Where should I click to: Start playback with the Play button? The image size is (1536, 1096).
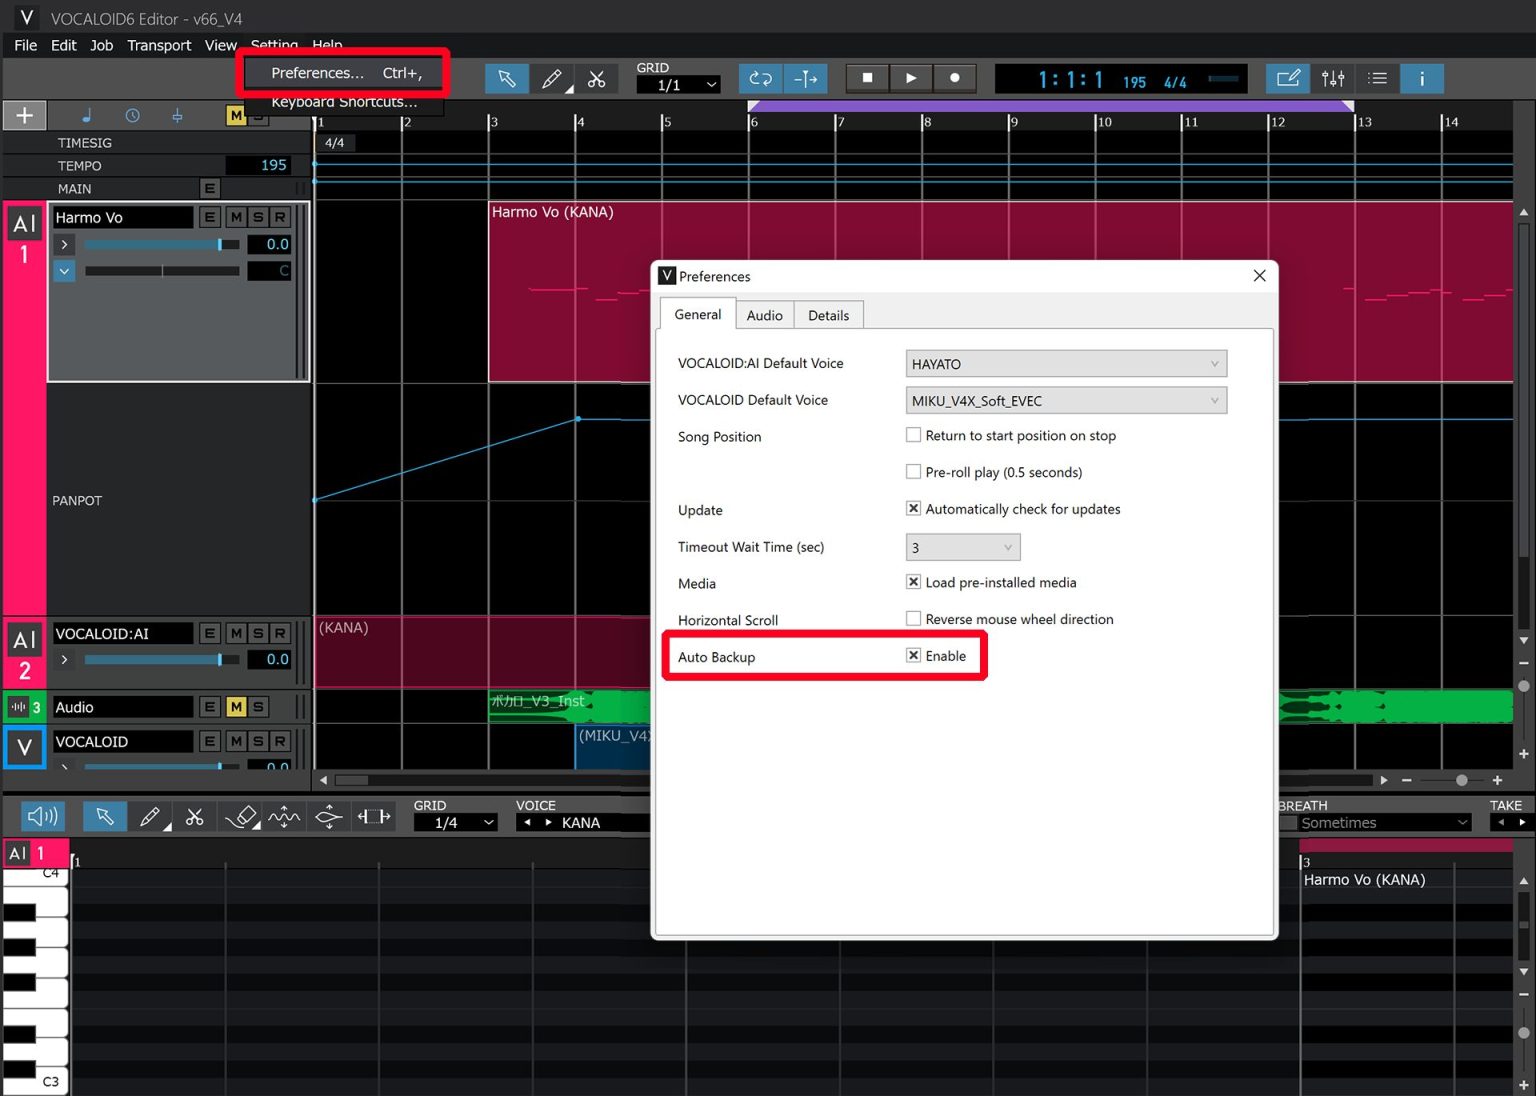911,78
